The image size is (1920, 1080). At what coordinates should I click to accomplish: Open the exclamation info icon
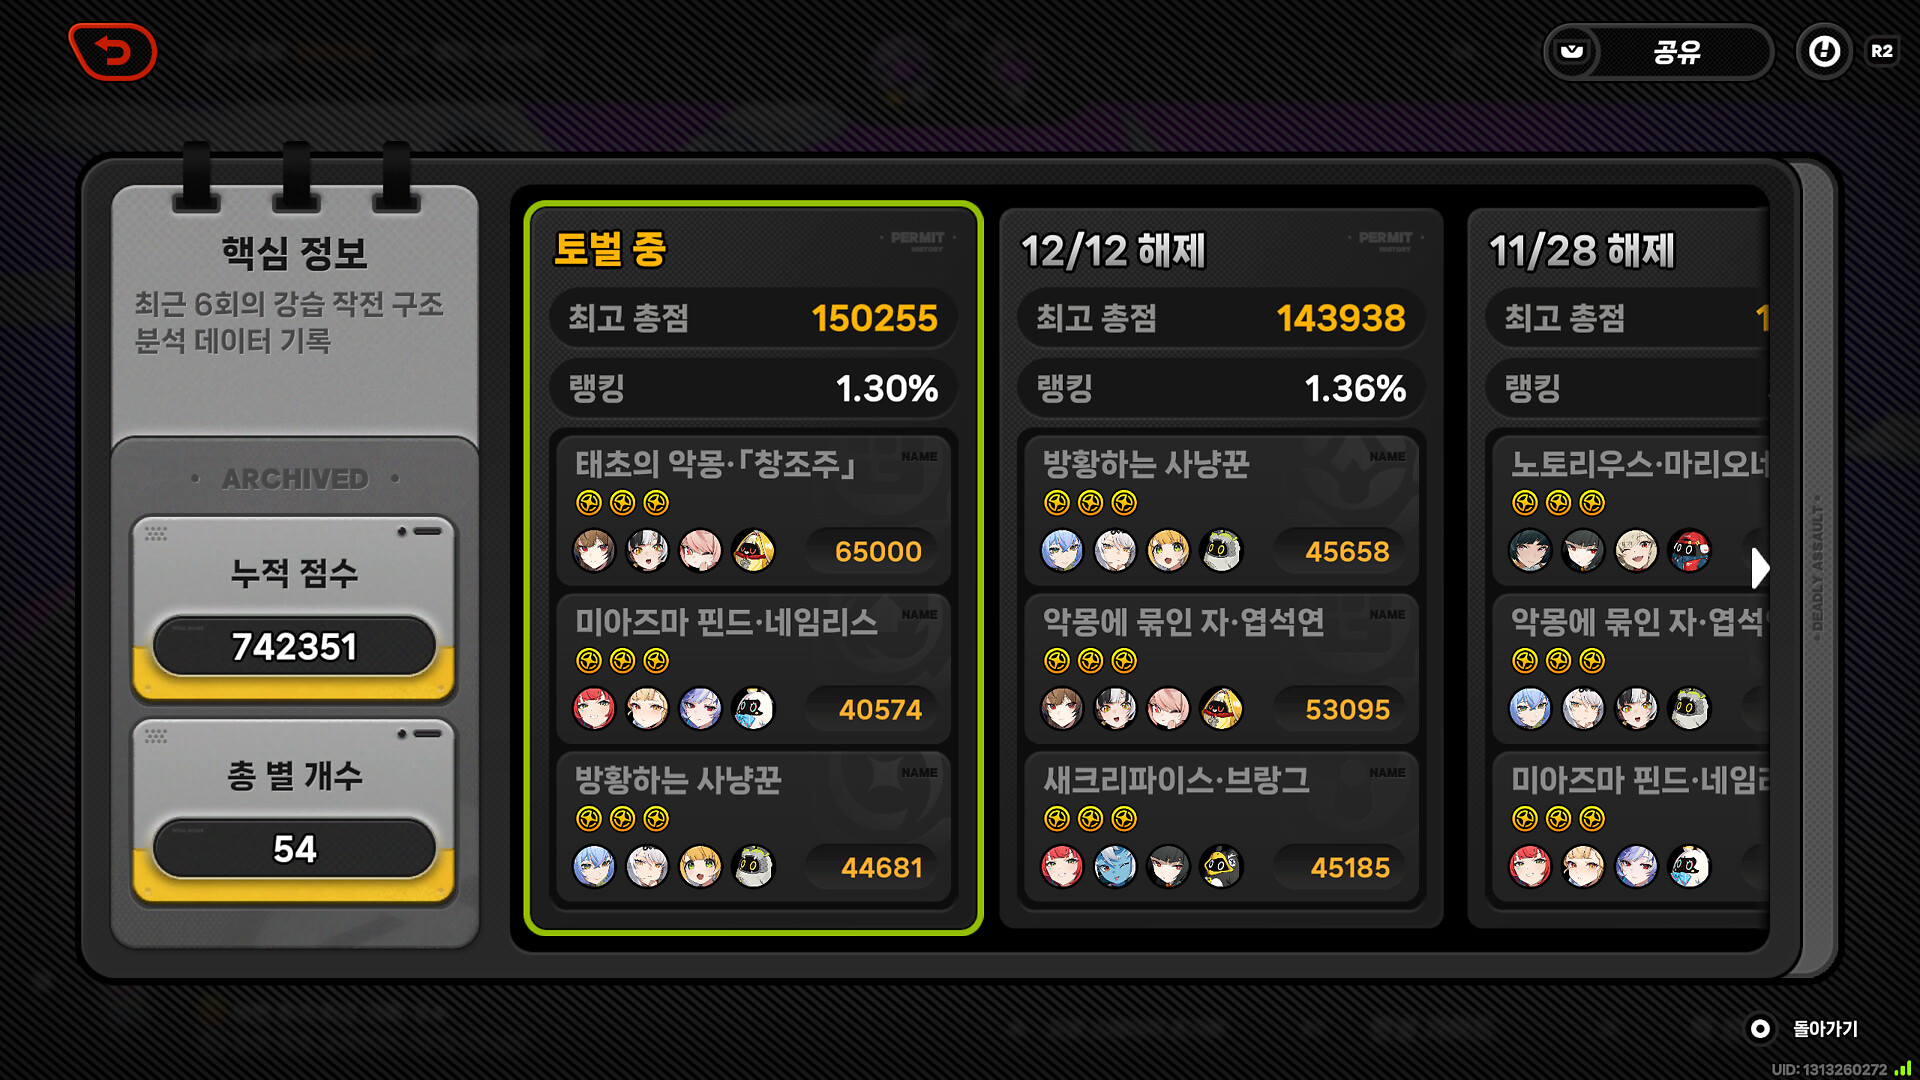(1824, 51)
